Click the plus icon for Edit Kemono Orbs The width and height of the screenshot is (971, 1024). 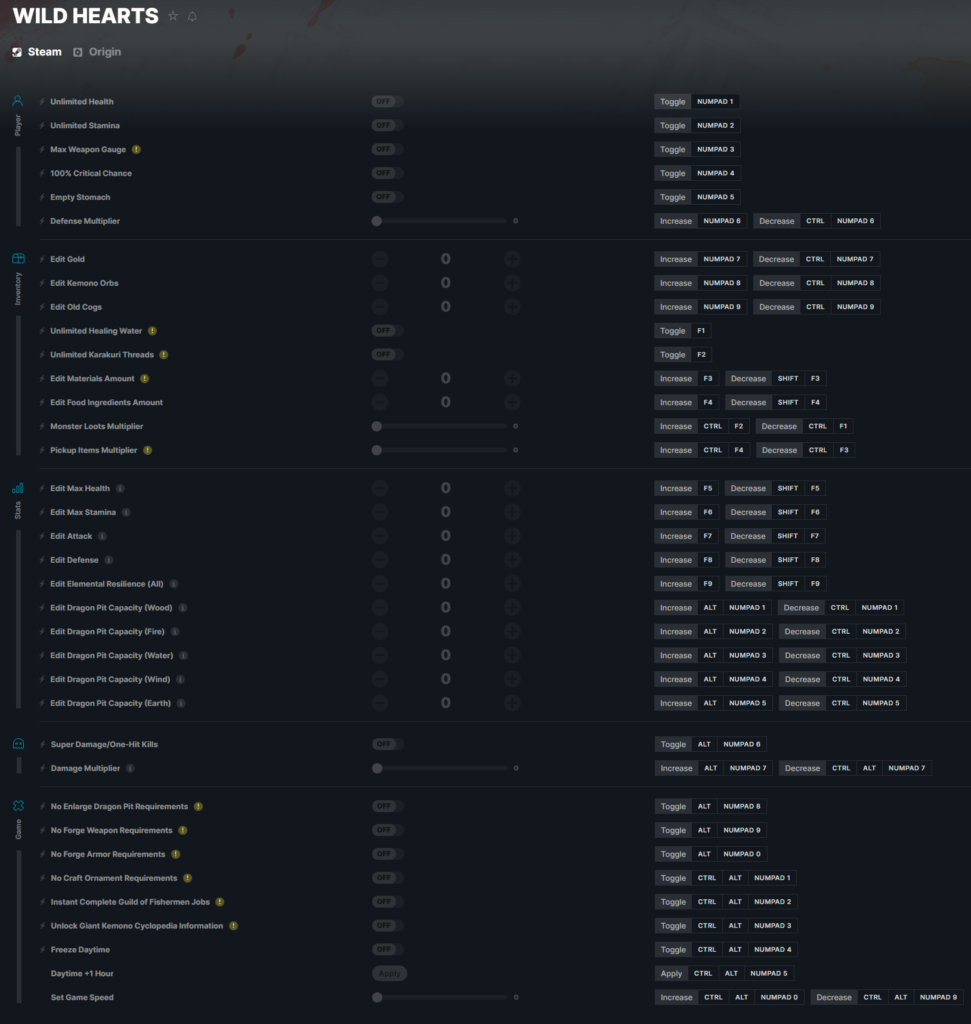(x=512, y=283)
